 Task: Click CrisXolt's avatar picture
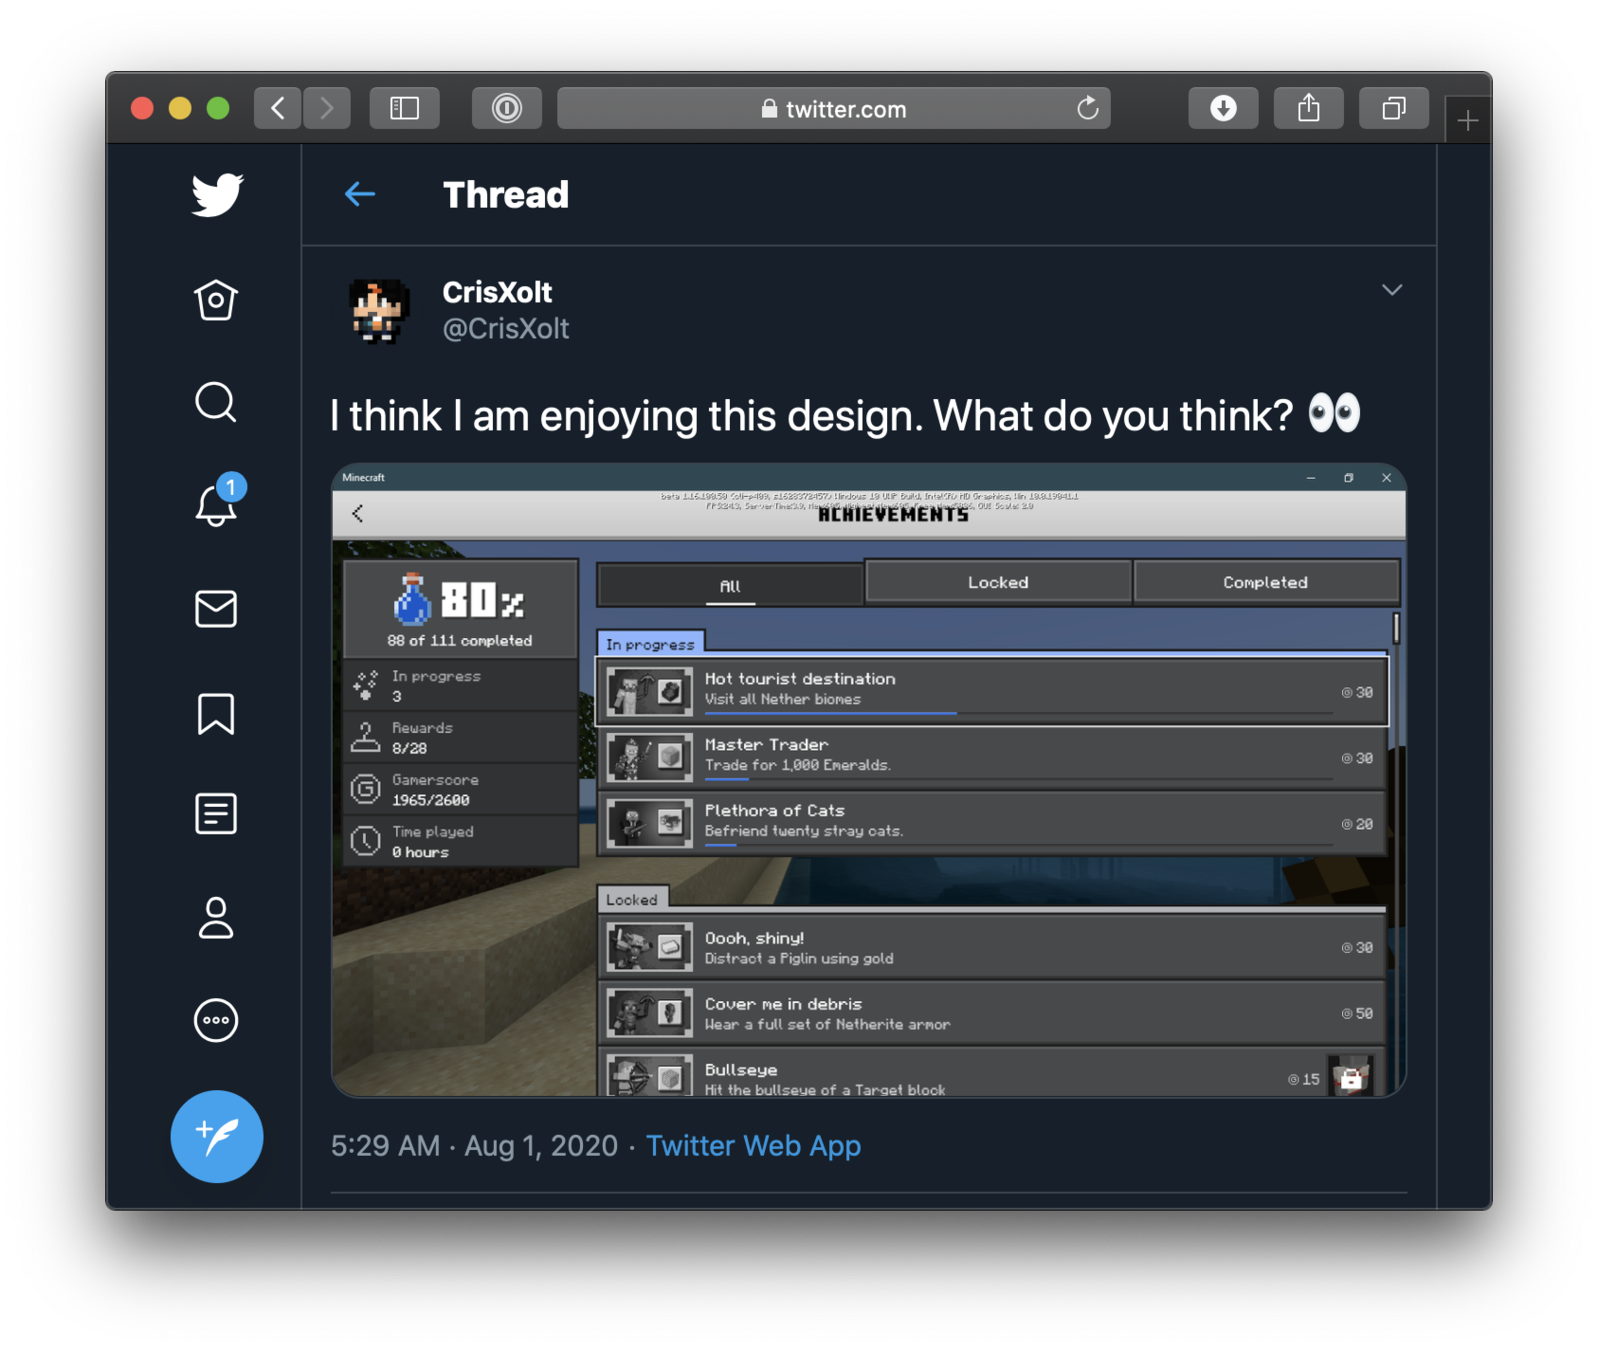click(x=379, y=311)
